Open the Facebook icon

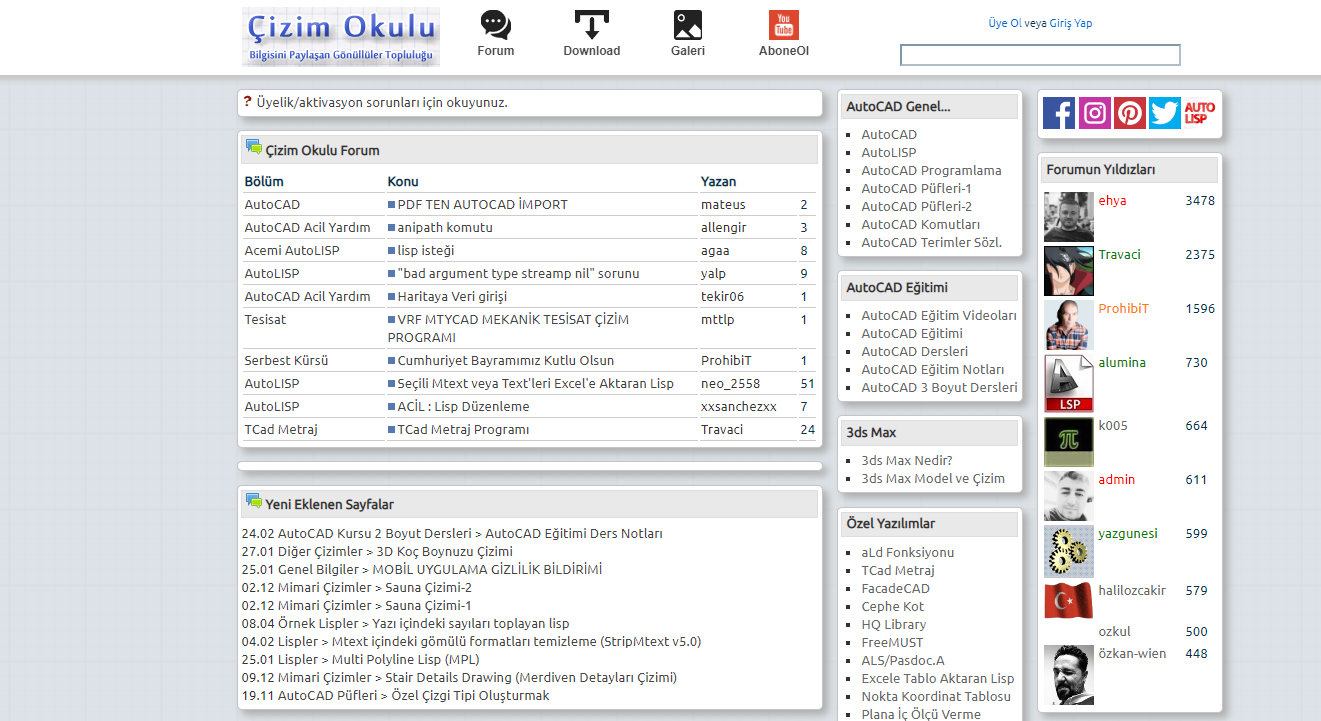[x=1058, y=113]
